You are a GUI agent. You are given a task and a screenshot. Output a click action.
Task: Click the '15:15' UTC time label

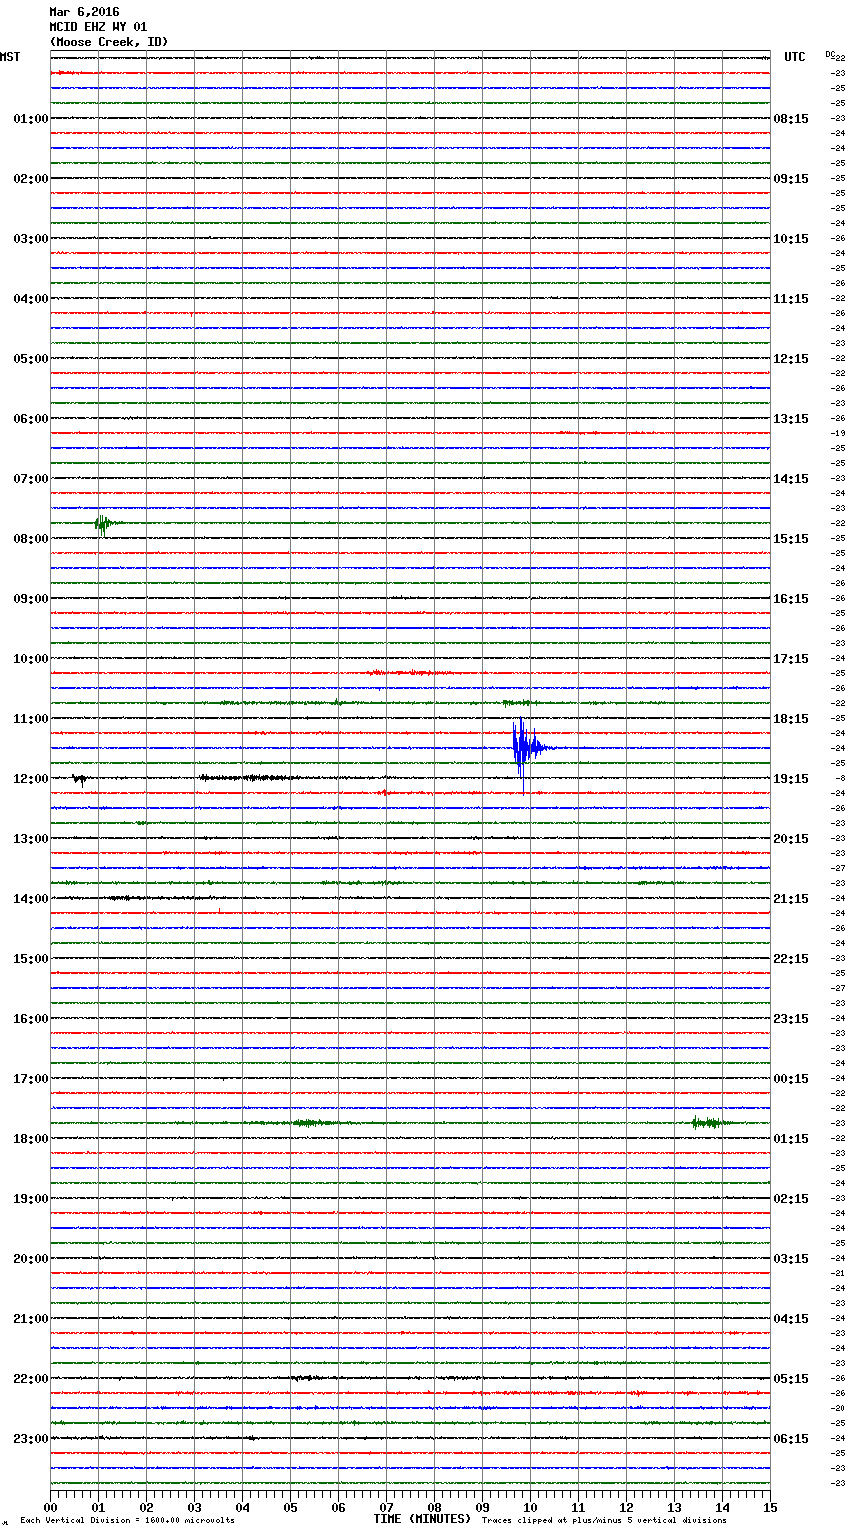791,539
